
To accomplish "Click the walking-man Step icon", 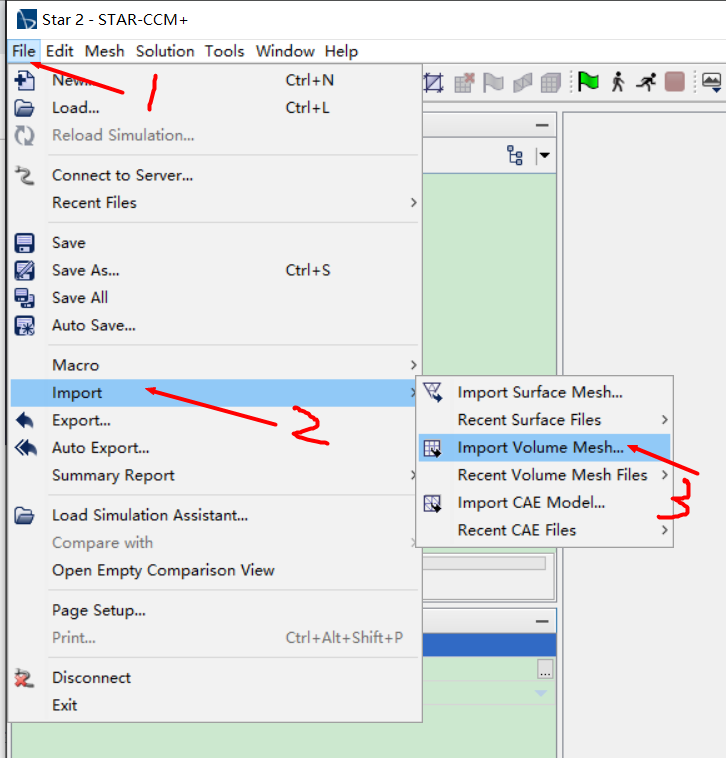I will pyautogui.click(x=617, y=81).
